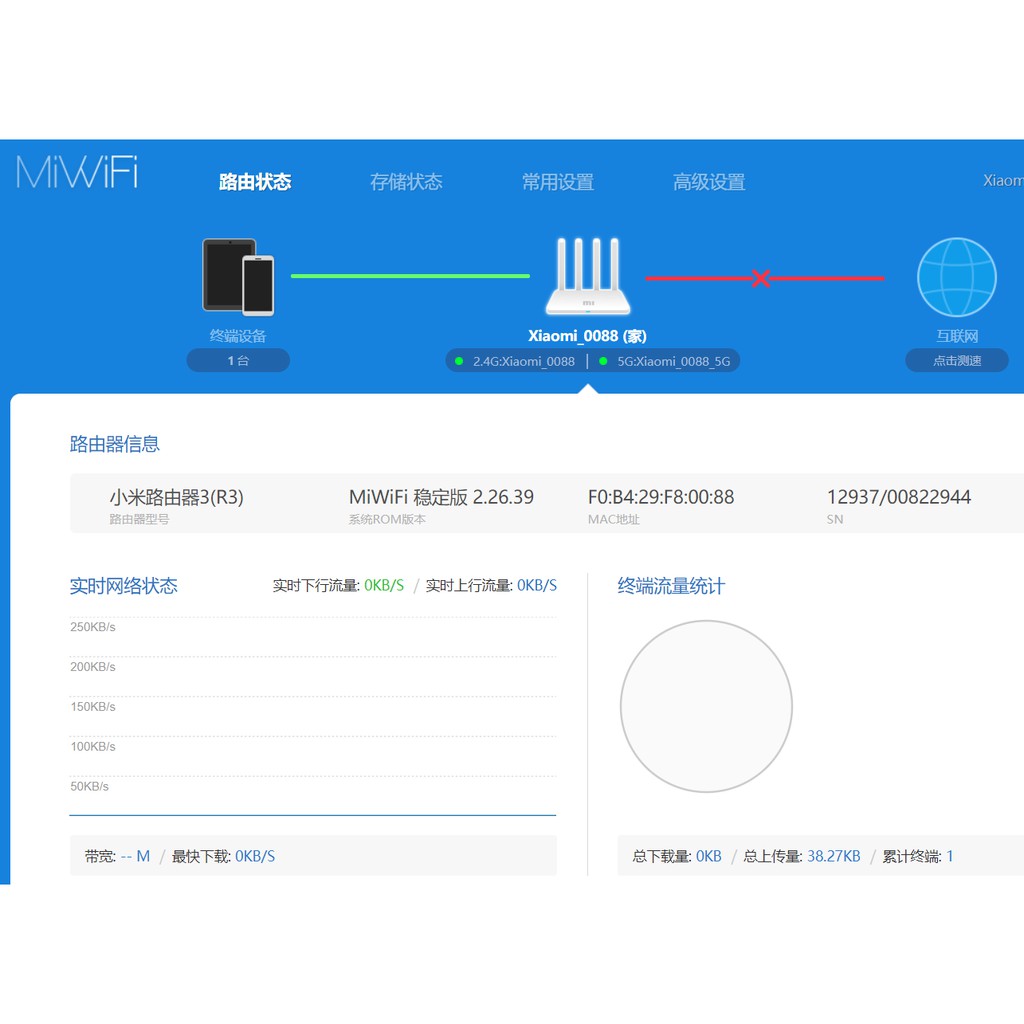1024x1024 pixels.
Task: Click the 终端设备 label
Action: pyautogui.click(x=238, y=336)
